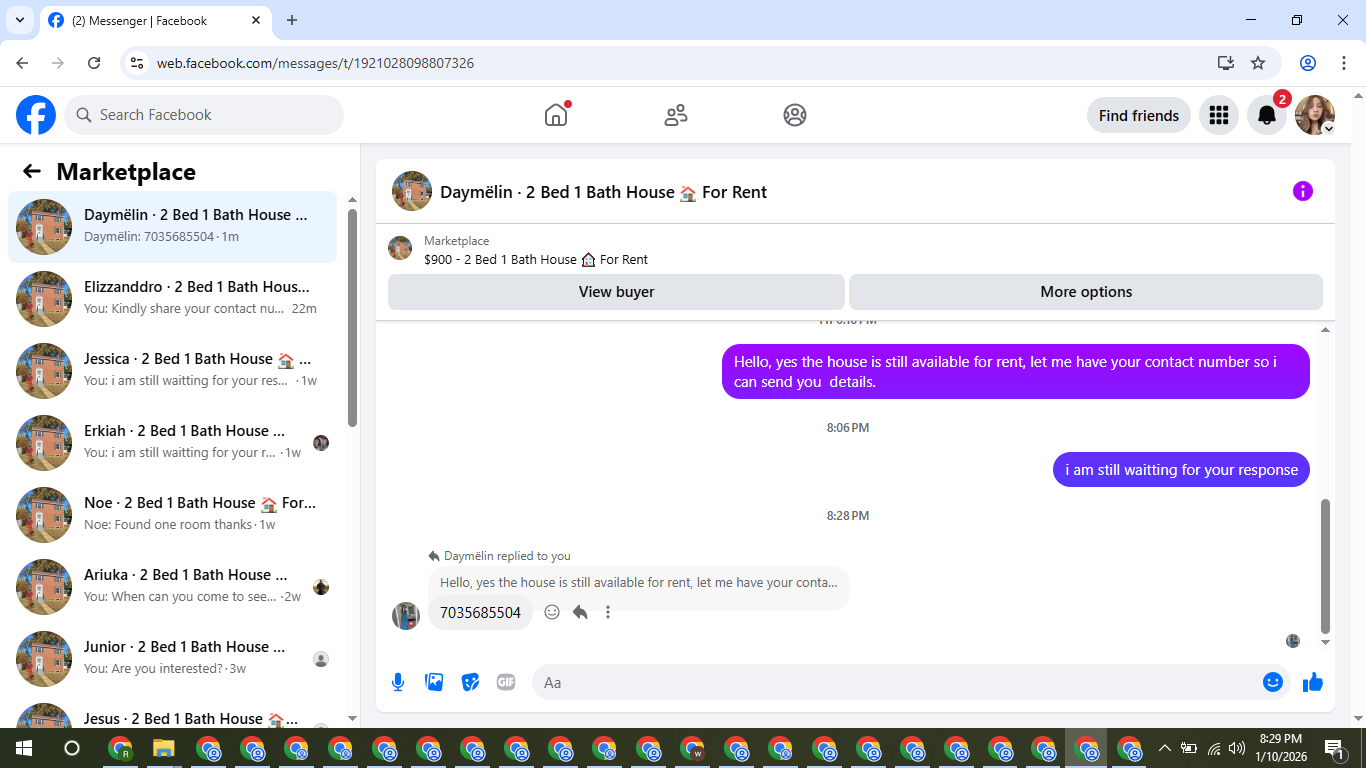Open the $900 2 Bed 1 Bath House listing link
The height and width of the screenshot is (768, 1366).
pyautogui.click(x=536, y=259)
